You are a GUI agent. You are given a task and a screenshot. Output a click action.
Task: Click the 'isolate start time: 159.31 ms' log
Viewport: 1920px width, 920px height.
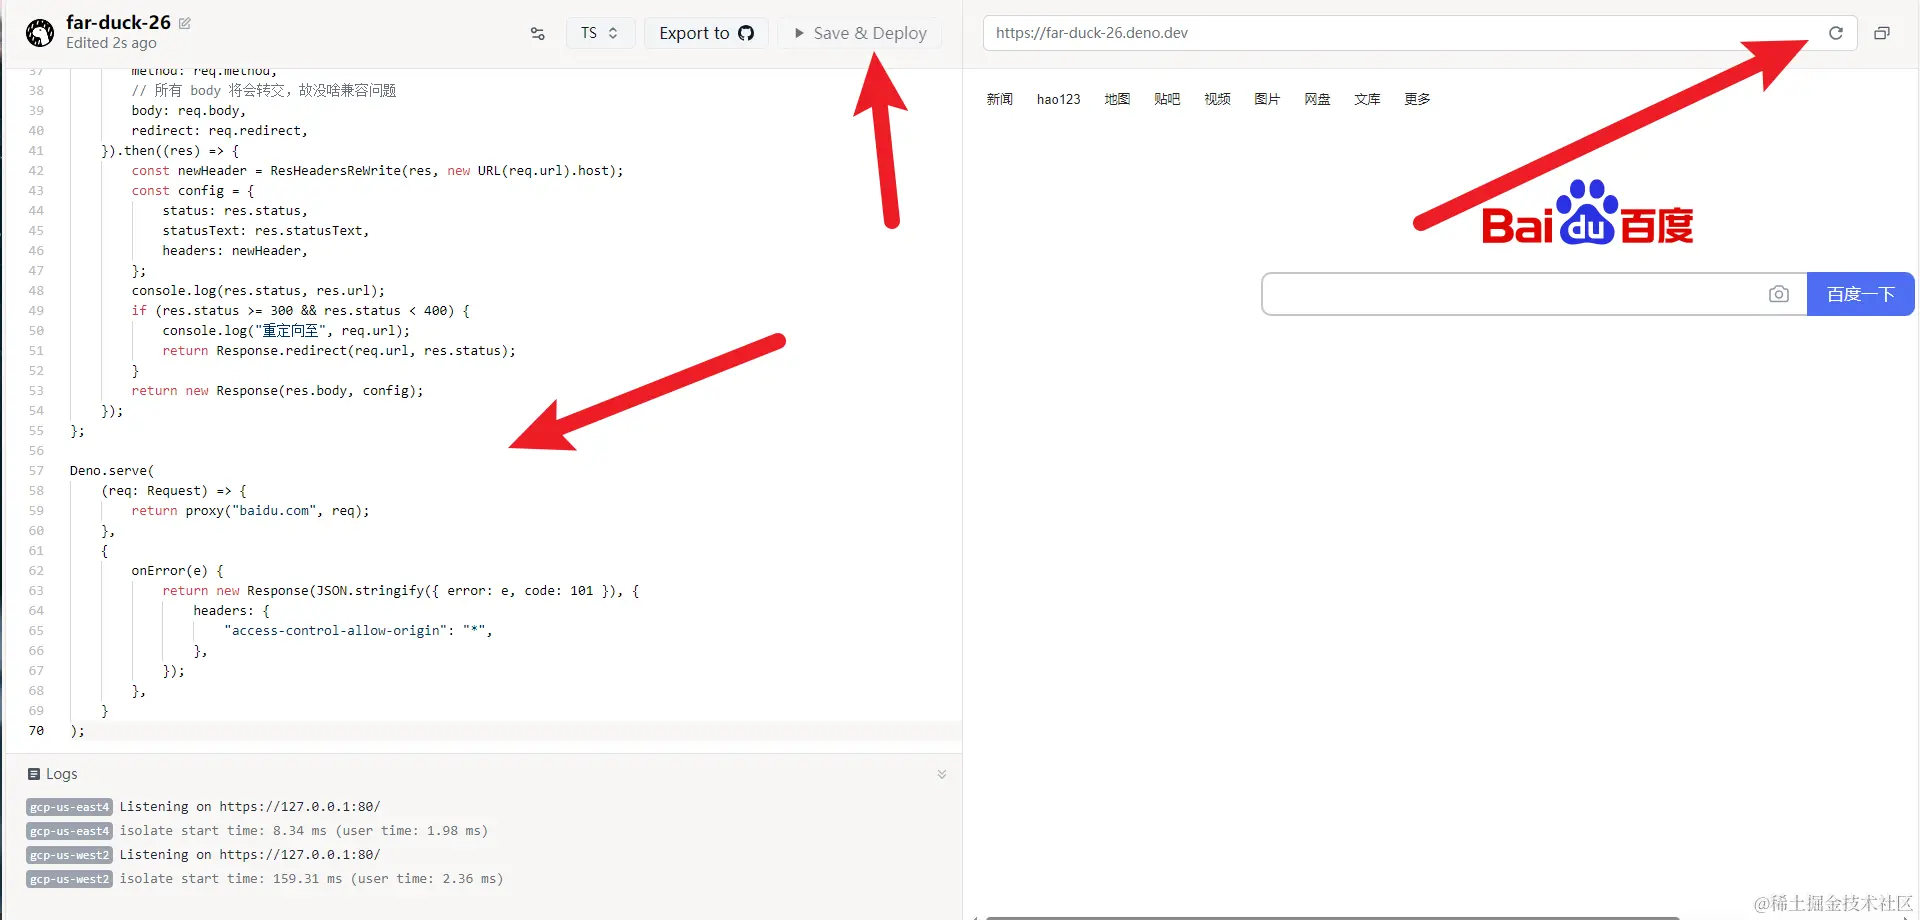(x=311, y=879)
